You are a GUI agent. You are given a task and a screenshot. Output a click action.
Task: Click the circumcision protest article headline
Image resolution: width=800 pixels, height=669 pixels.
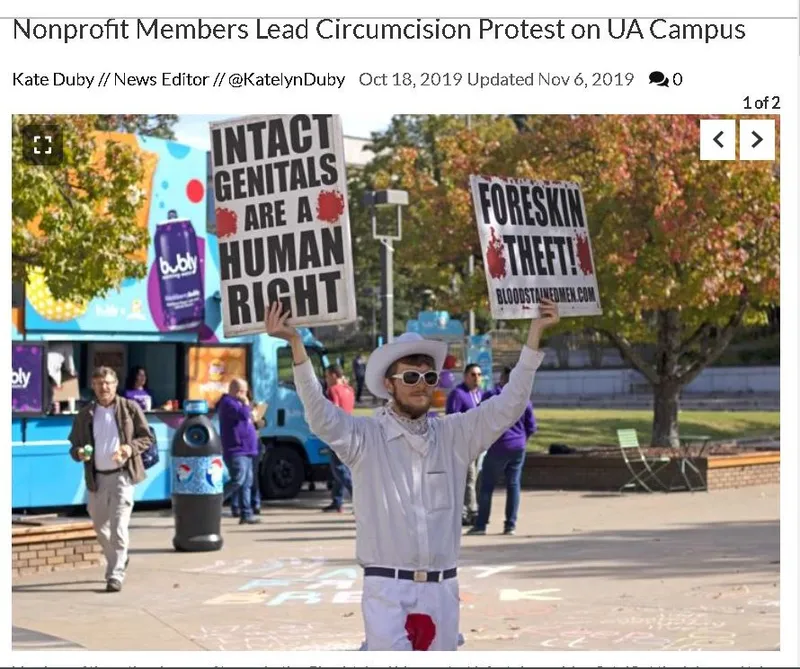(x=379, y=30)
